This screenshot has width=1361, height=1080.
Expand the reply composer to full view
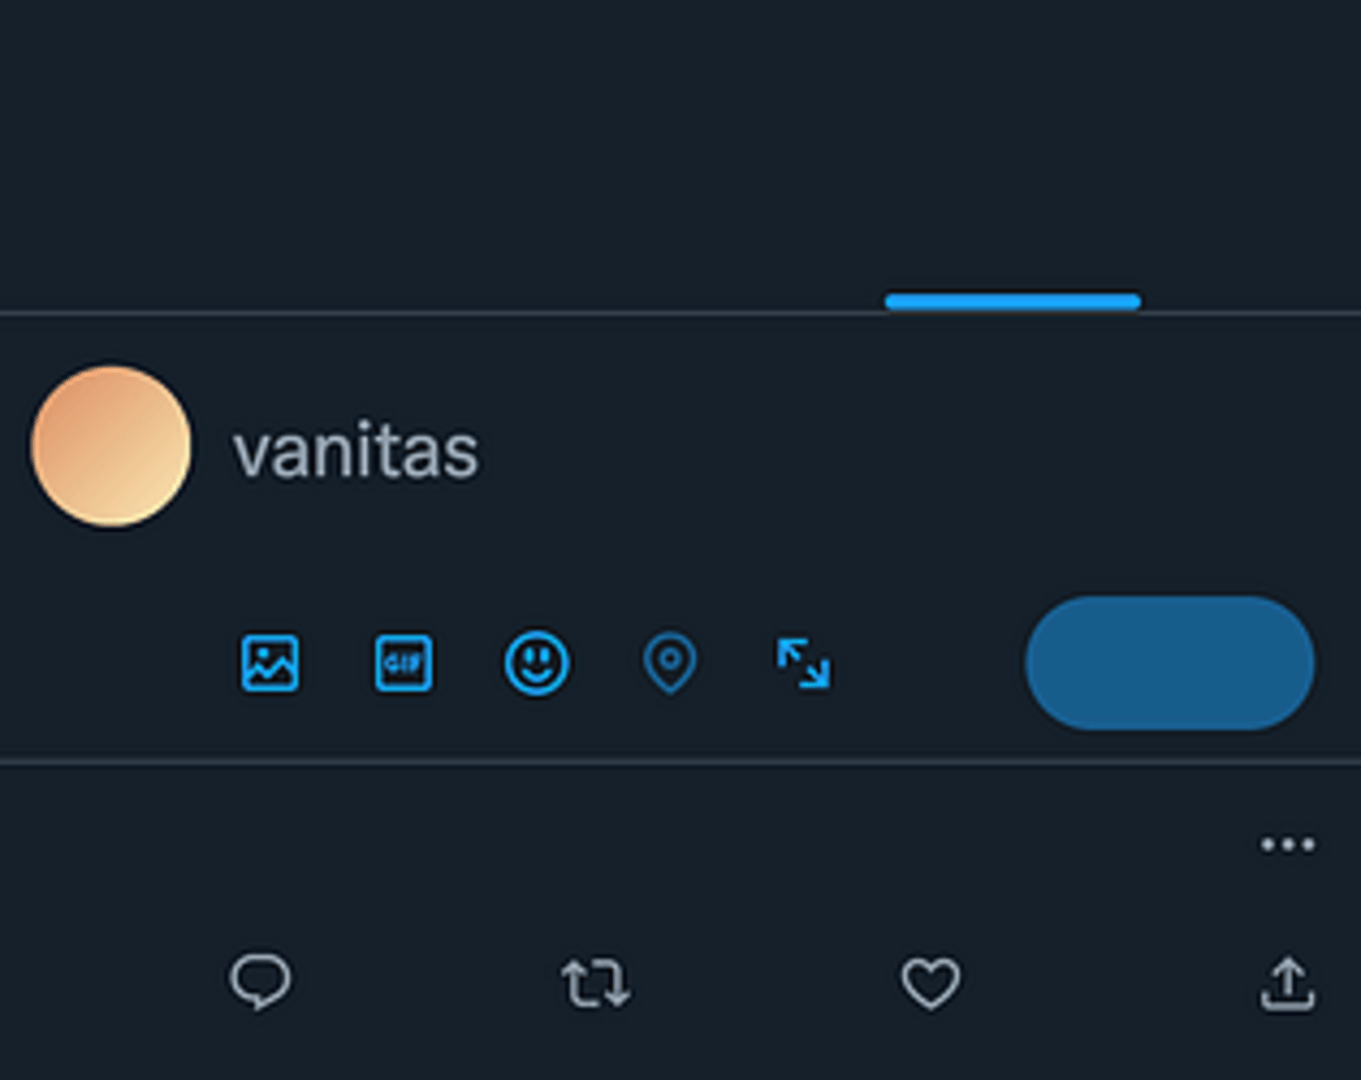pyautogui.click(x=803, y=664)
